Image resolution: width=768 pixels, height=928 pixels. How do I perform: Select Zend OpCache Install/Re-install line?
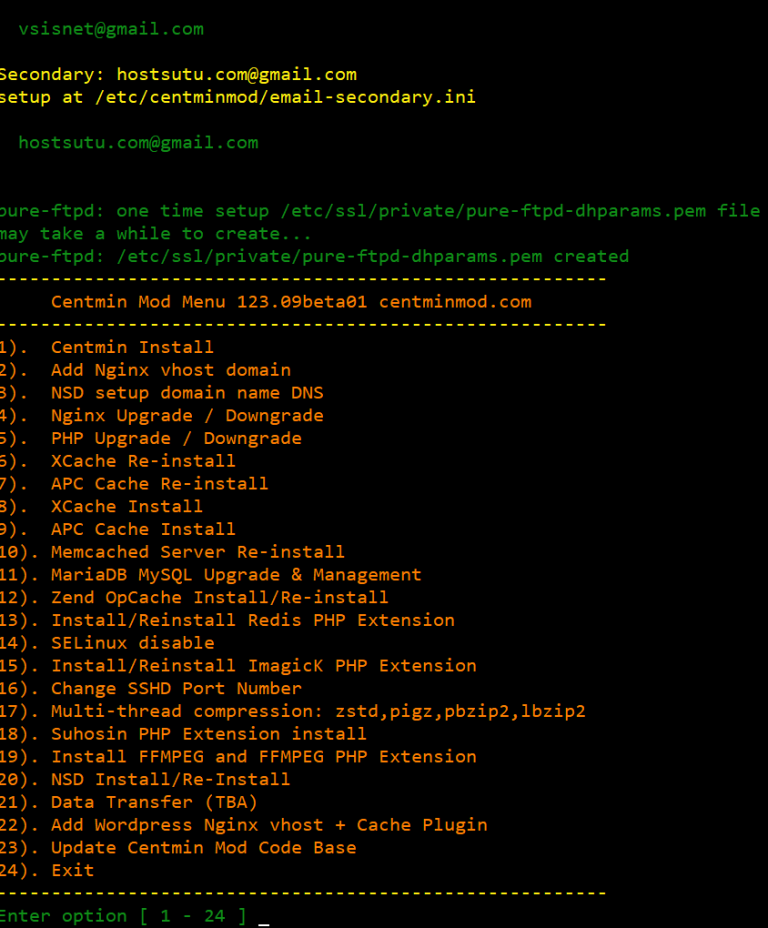pyautogui.click(x=220, y=598)
